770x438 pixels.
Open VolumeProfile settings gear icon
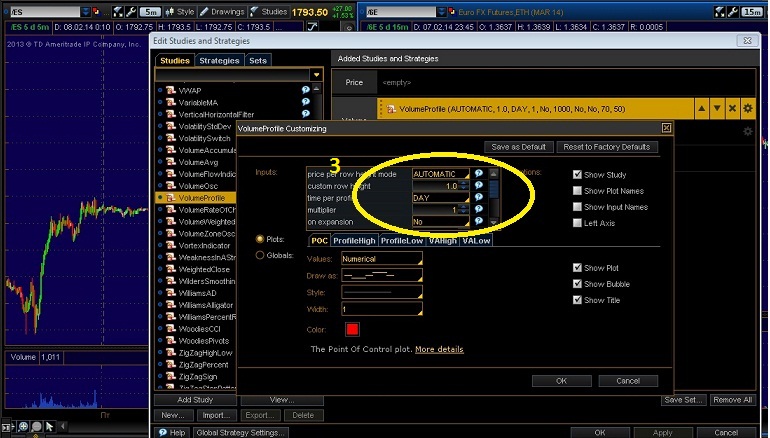tap(748, 109)
